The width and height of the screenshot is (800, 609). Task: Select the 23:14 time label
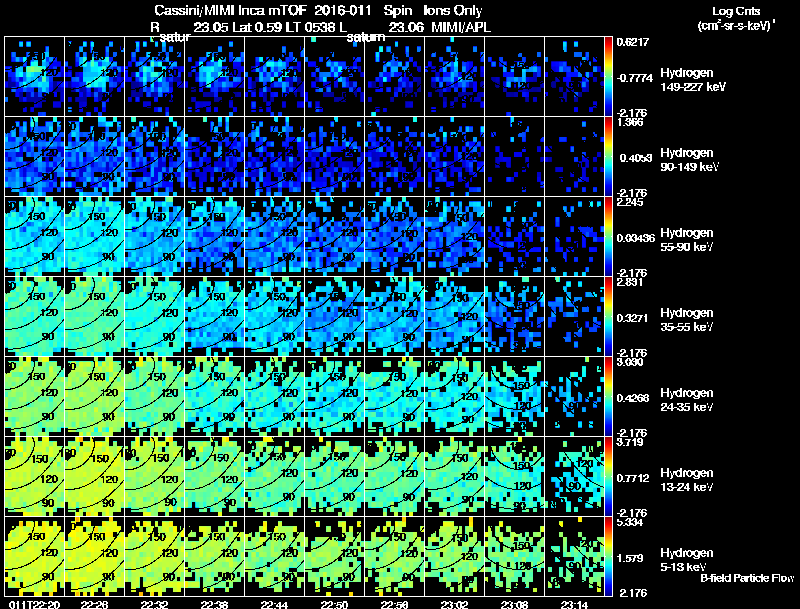coord(574,604)
